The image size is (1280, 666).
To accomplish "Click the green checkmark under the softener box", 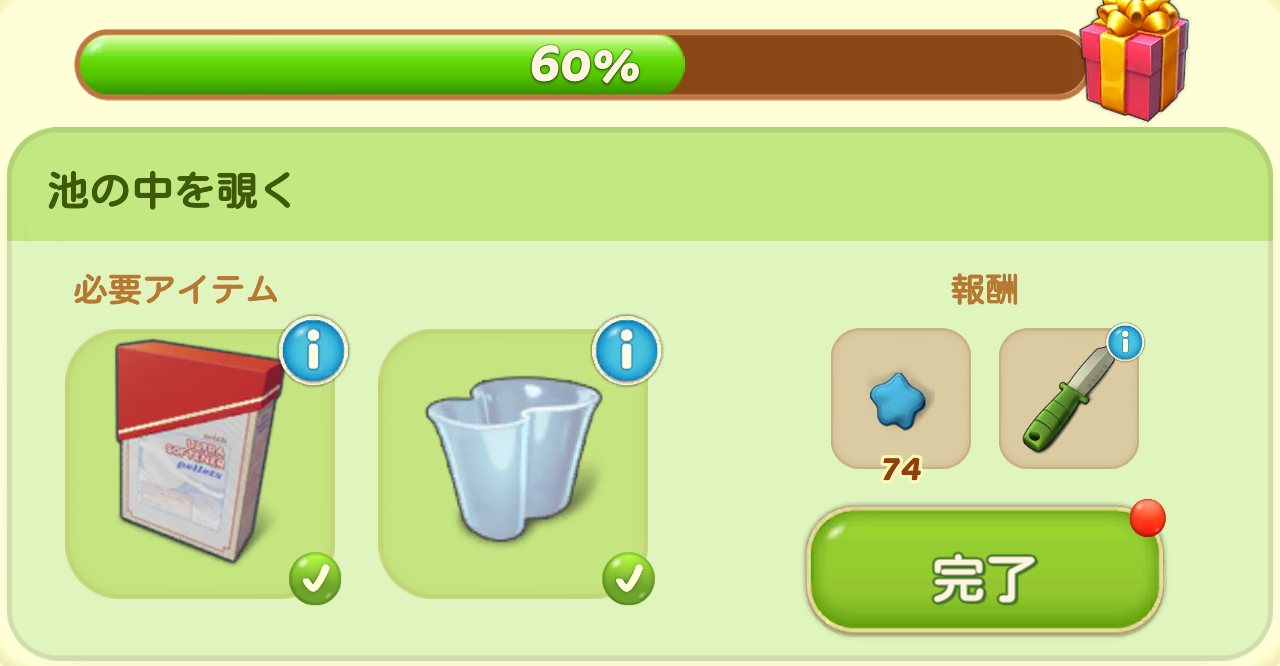I will 315,579.
